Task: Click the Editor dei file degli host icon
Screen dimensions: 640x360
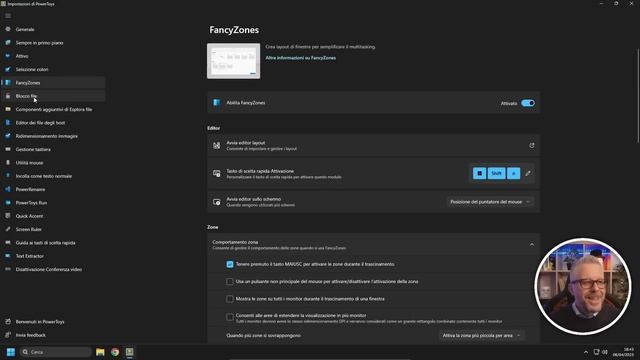Action: (8, 122)
